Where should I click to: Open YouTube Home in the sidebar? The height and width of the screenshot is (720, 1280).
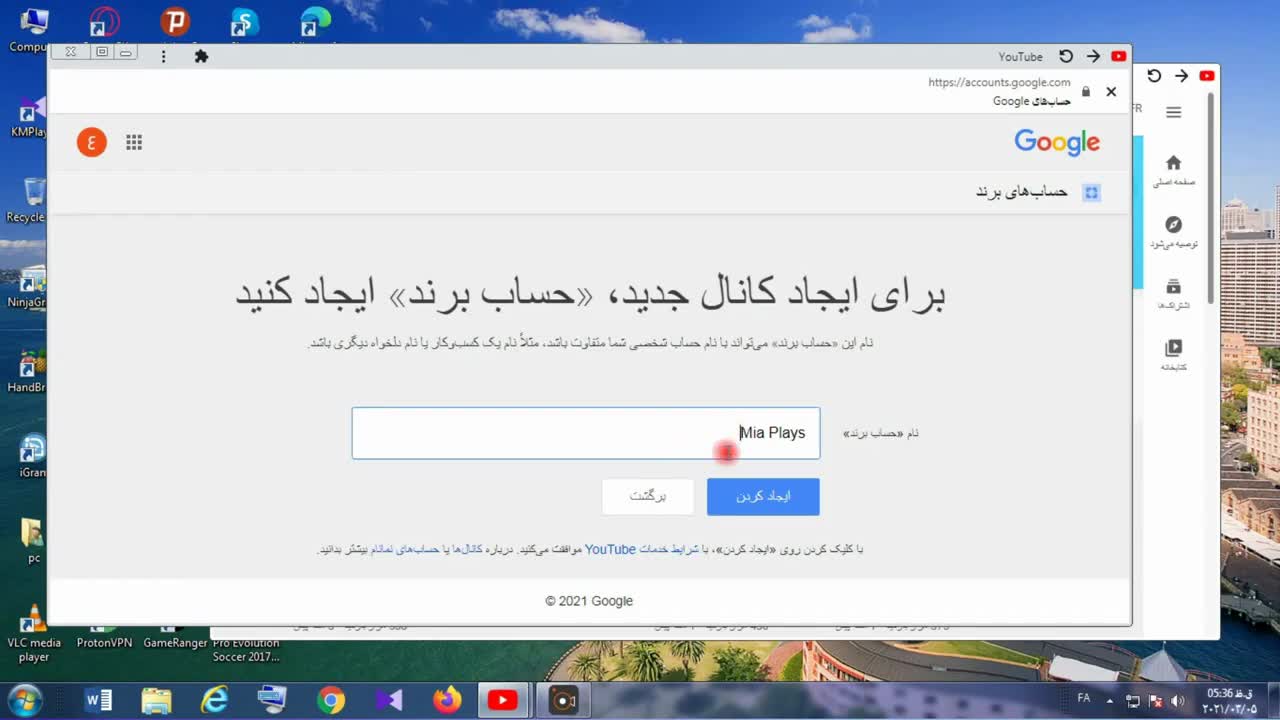click(x=1173, y=169)
